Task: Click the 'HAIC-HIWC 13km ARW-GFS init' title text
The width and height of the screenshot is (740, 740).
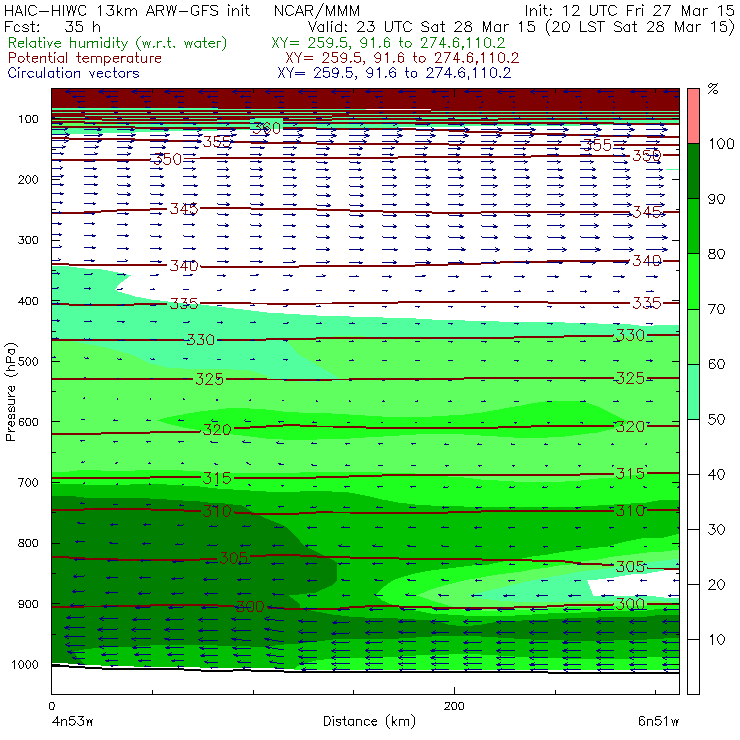Action: coord(127,11)
